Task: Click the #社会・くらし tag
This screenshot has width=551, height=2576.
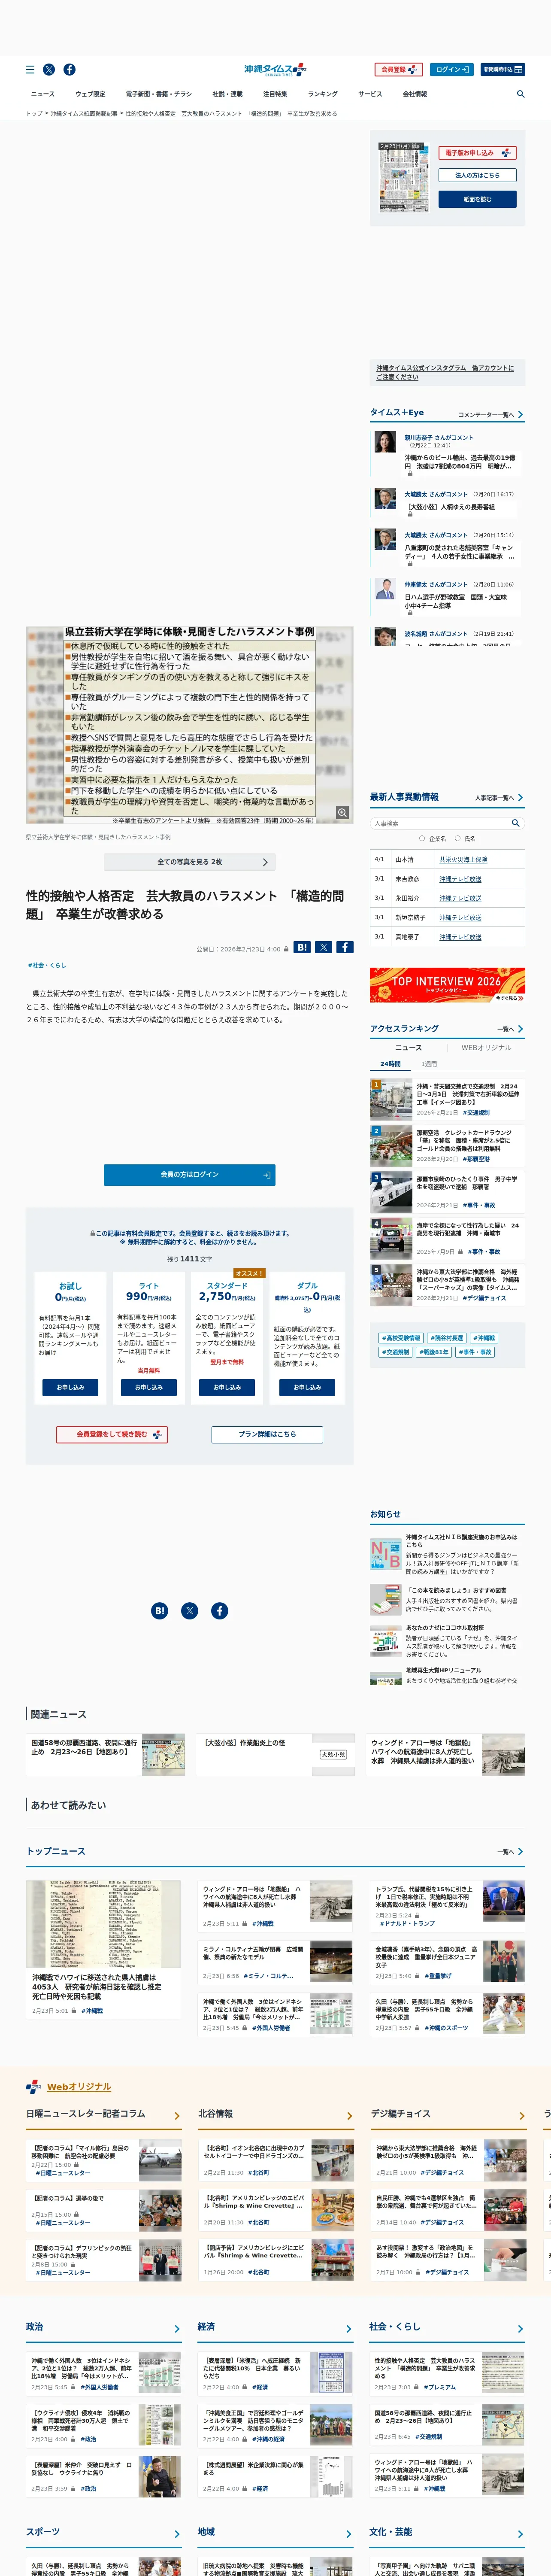Action: coord(47,966)
